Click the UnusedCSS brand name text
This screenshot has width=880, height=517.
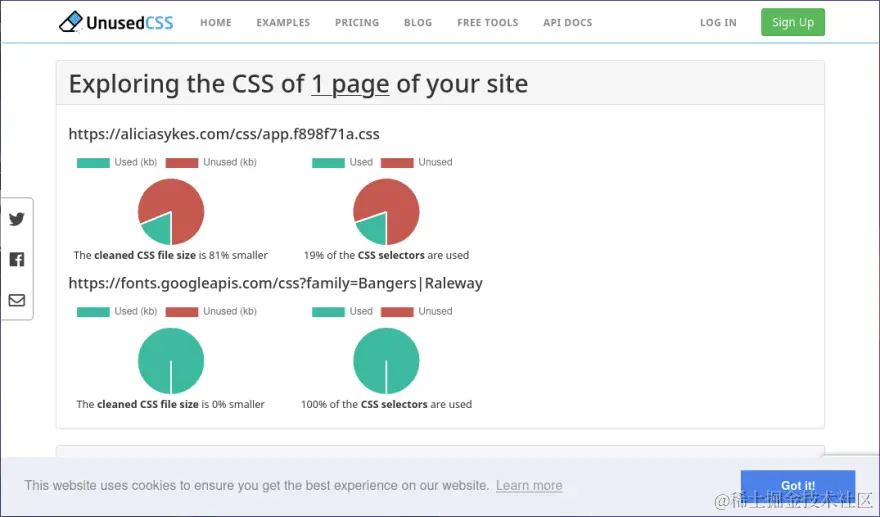click(x=130, y=22)
